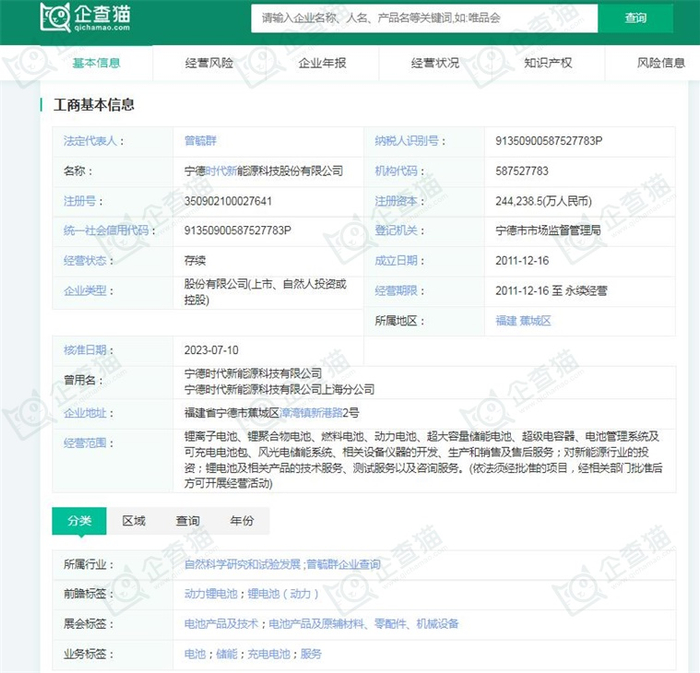Click the 电池 business tag
This screenshot has width=700, height=673.
(x=195, y=654)
